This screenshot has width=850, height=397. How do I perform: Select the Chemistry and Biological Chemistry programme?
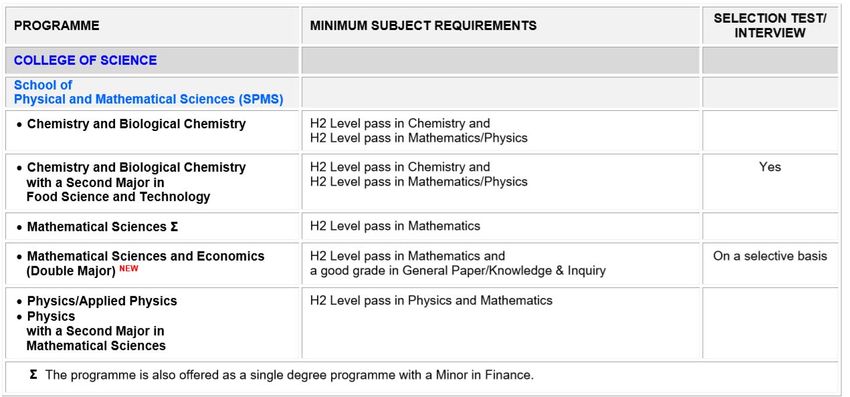(x=136, y=124)
